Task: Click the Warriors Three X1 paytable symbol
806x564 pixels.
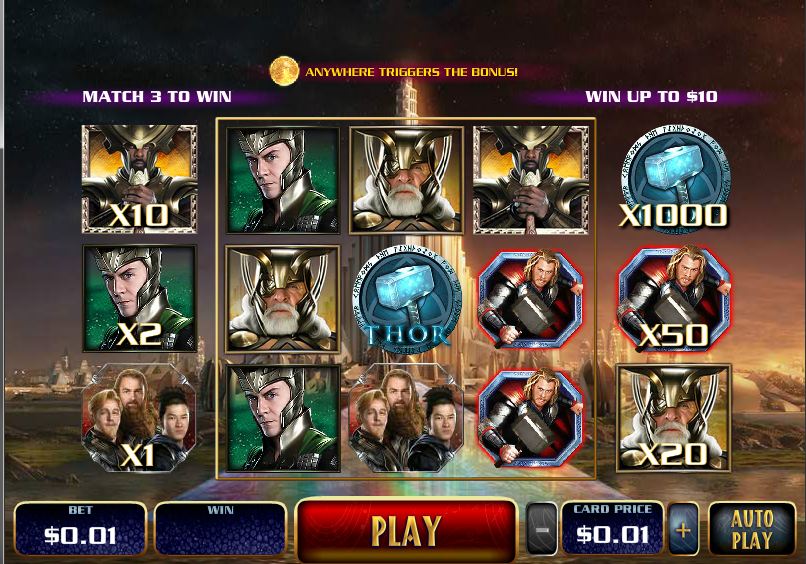Action: tap(139, 418)
